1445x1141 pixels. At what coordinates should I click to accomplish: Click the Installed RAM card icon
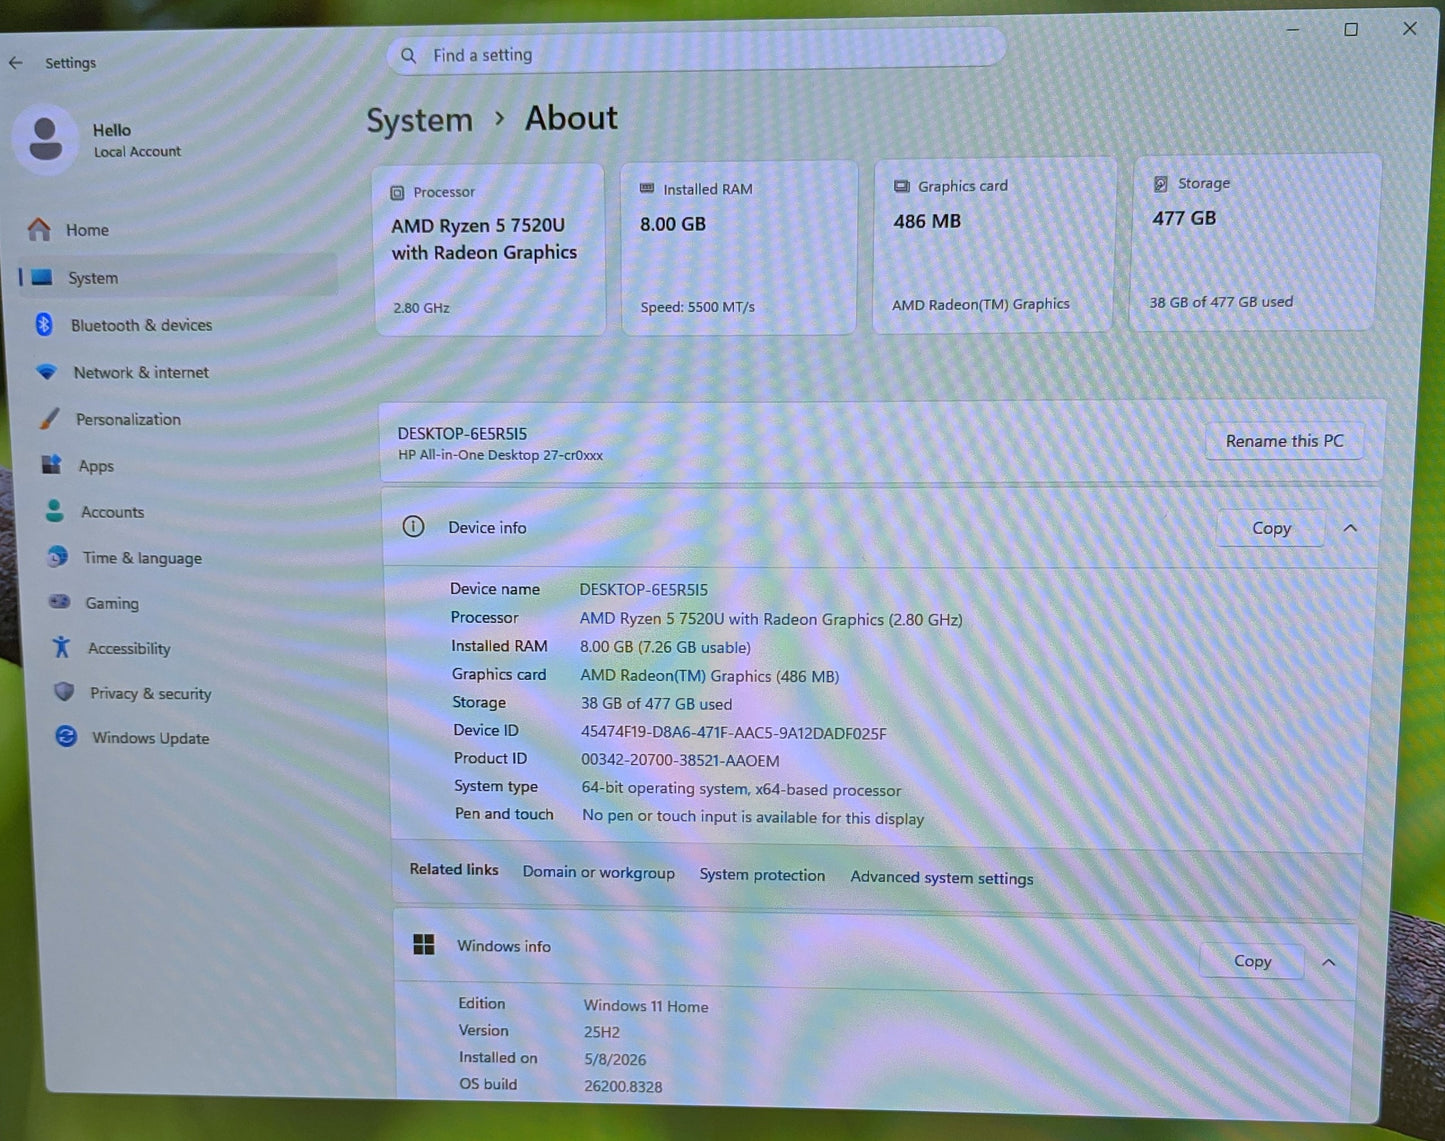pos(647,188)
